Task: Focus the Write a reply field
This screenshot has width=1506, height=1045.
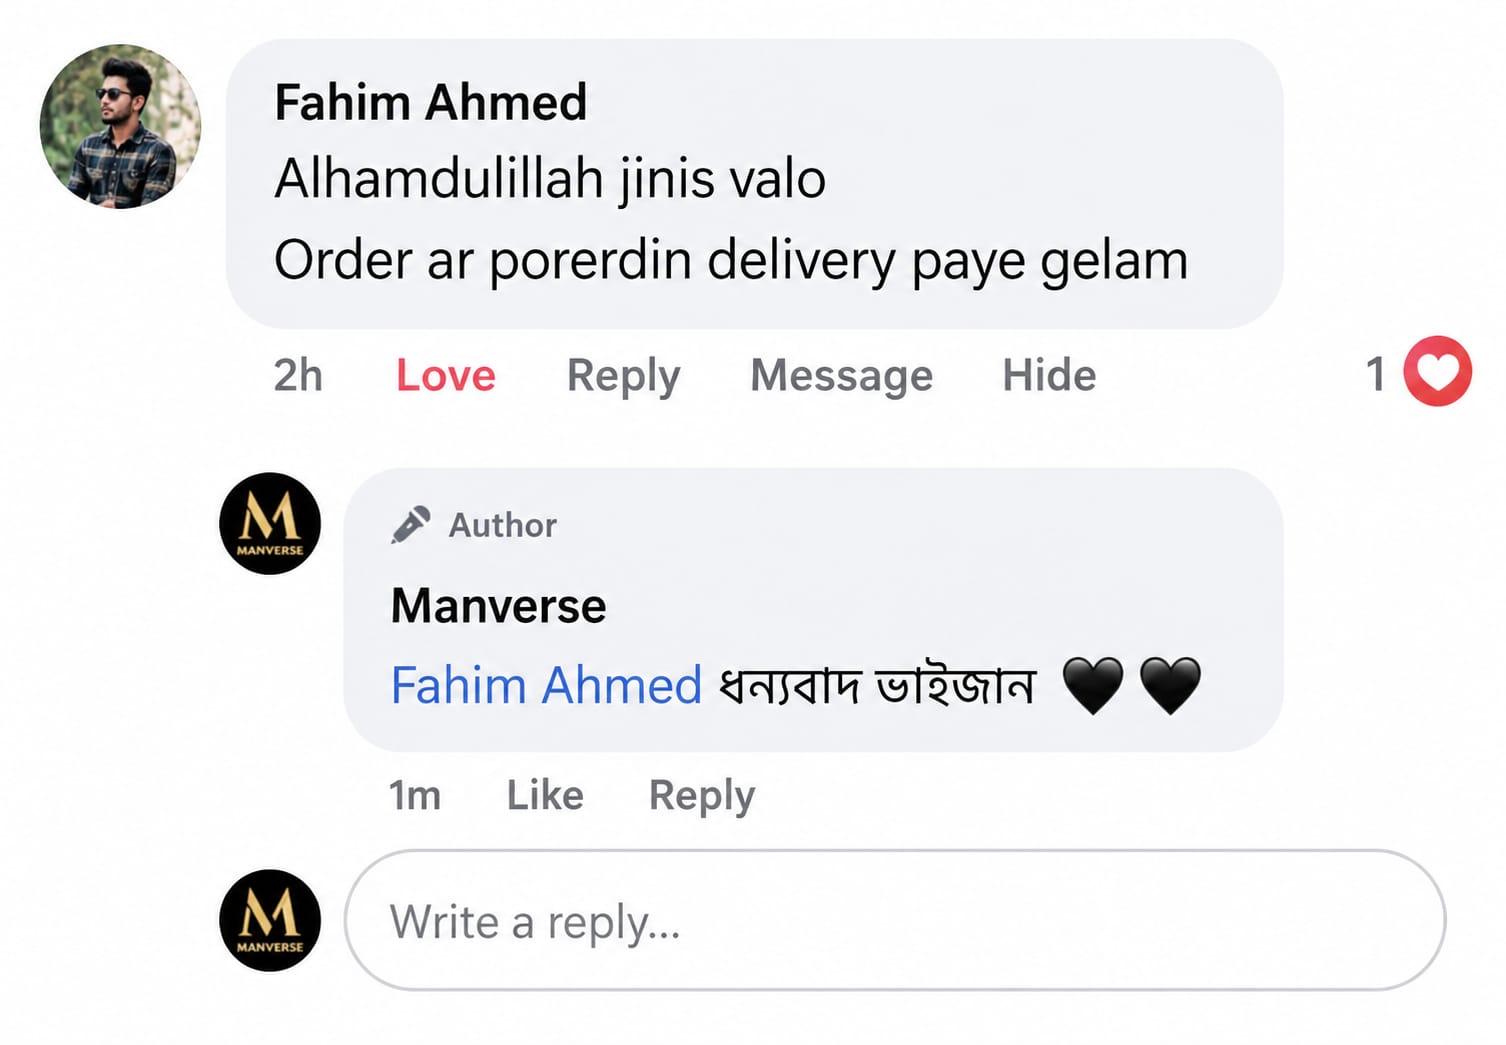Action: pos(895,921)
